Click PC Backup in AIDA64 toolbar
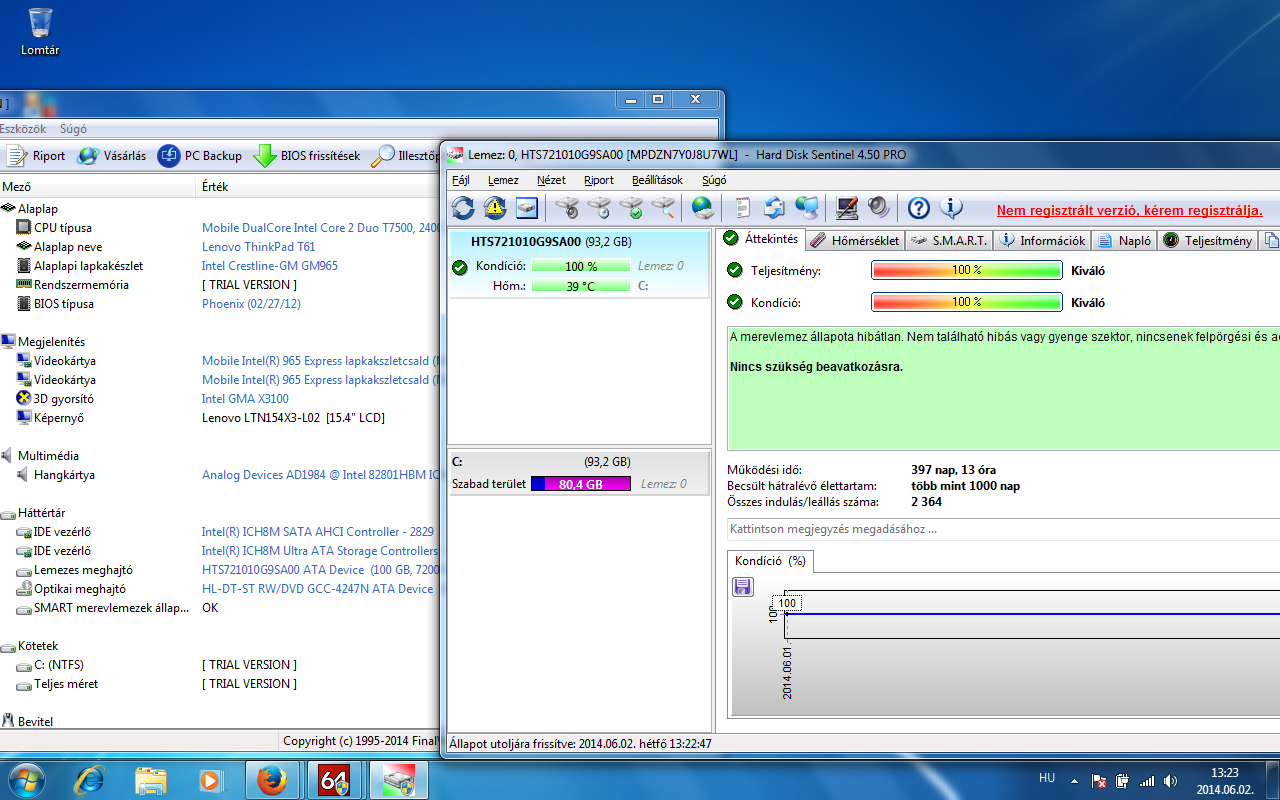1280x800 pixels. 200,156
